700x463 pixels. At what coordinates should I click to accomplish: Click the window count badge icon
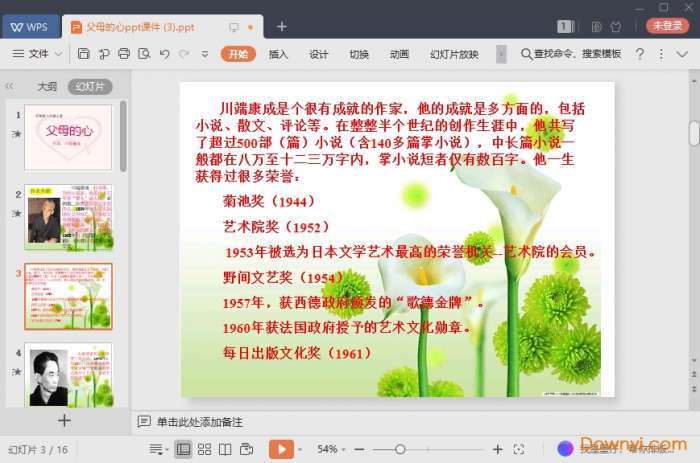tap(564, 27)
